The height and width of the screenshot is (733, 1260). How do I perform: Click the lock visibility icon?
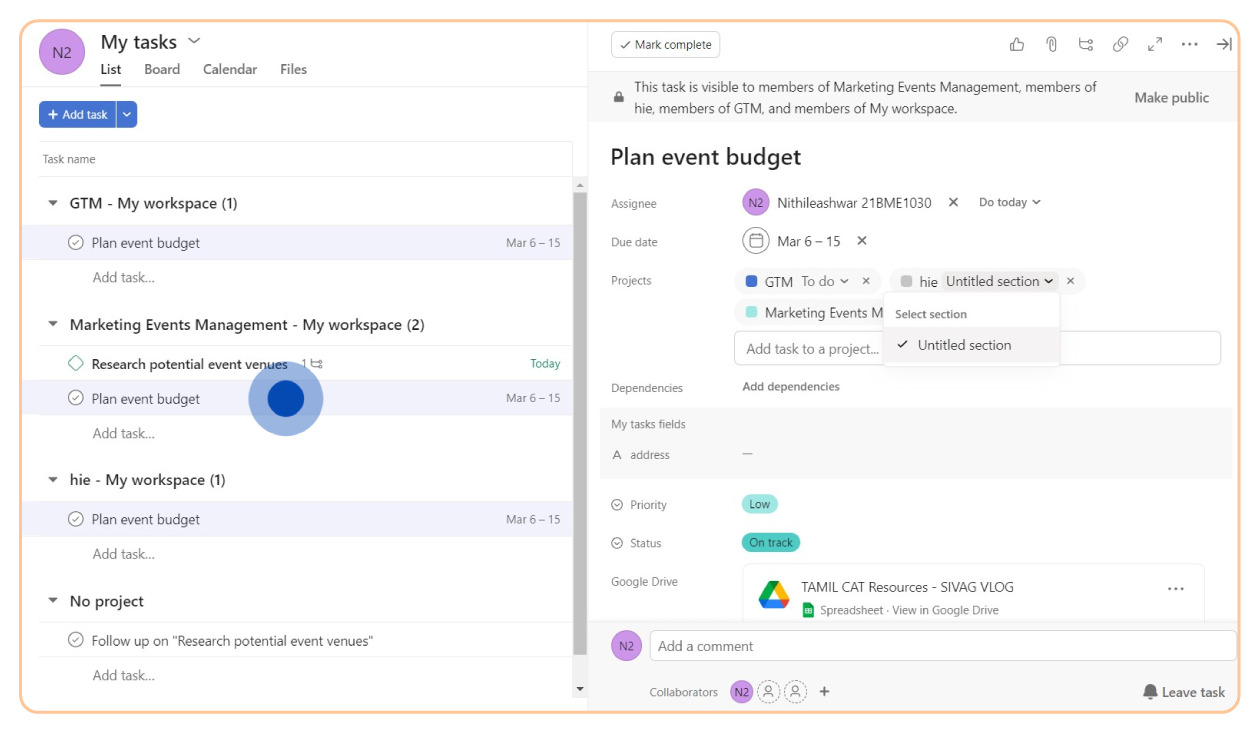pos(618,98)
